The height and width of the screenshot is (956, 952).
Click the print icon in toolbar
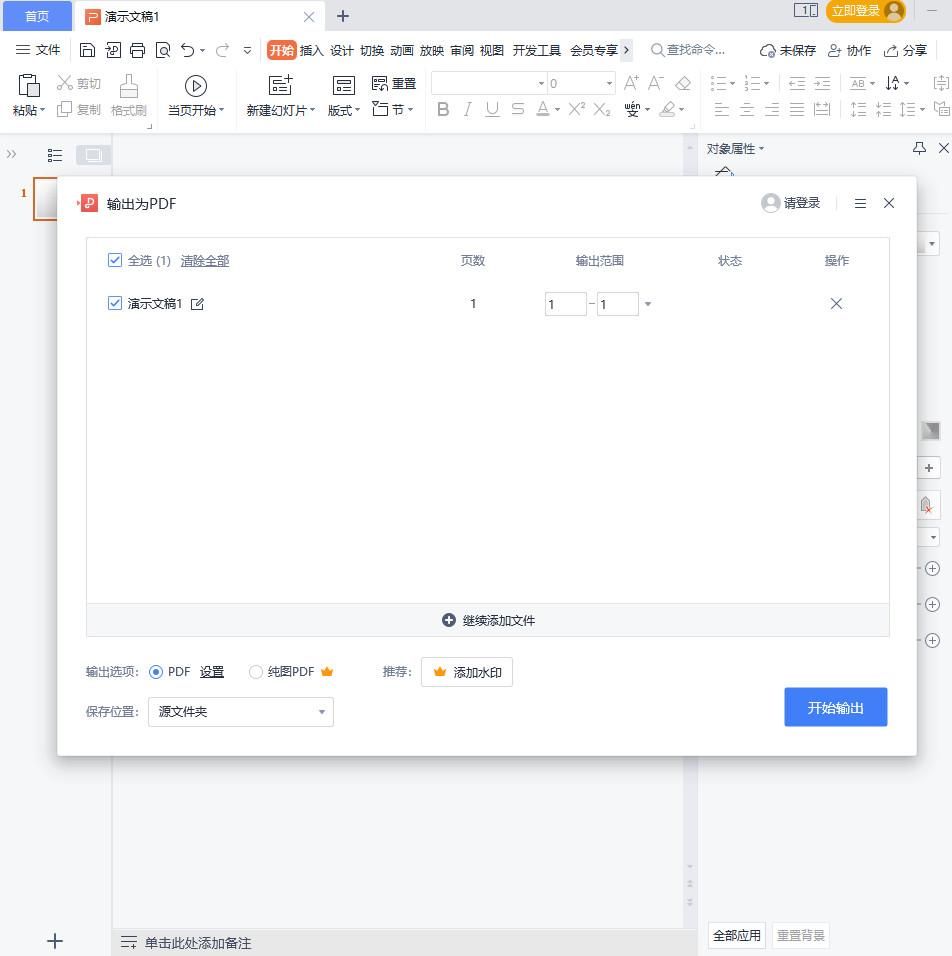138,50
